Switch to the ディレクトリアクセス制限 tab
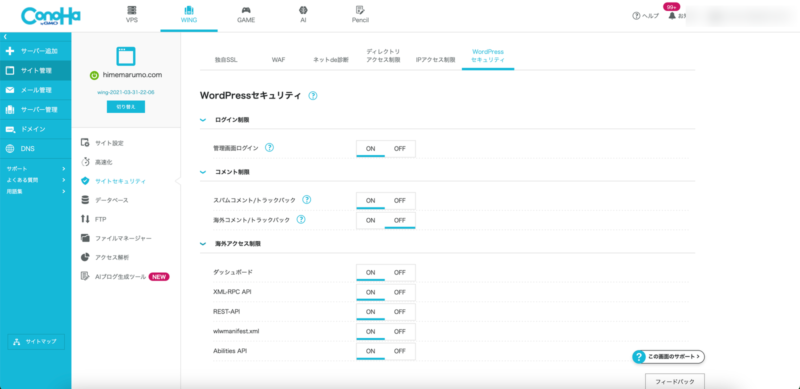Screen dimensions: 800x389 coord(383,56)
